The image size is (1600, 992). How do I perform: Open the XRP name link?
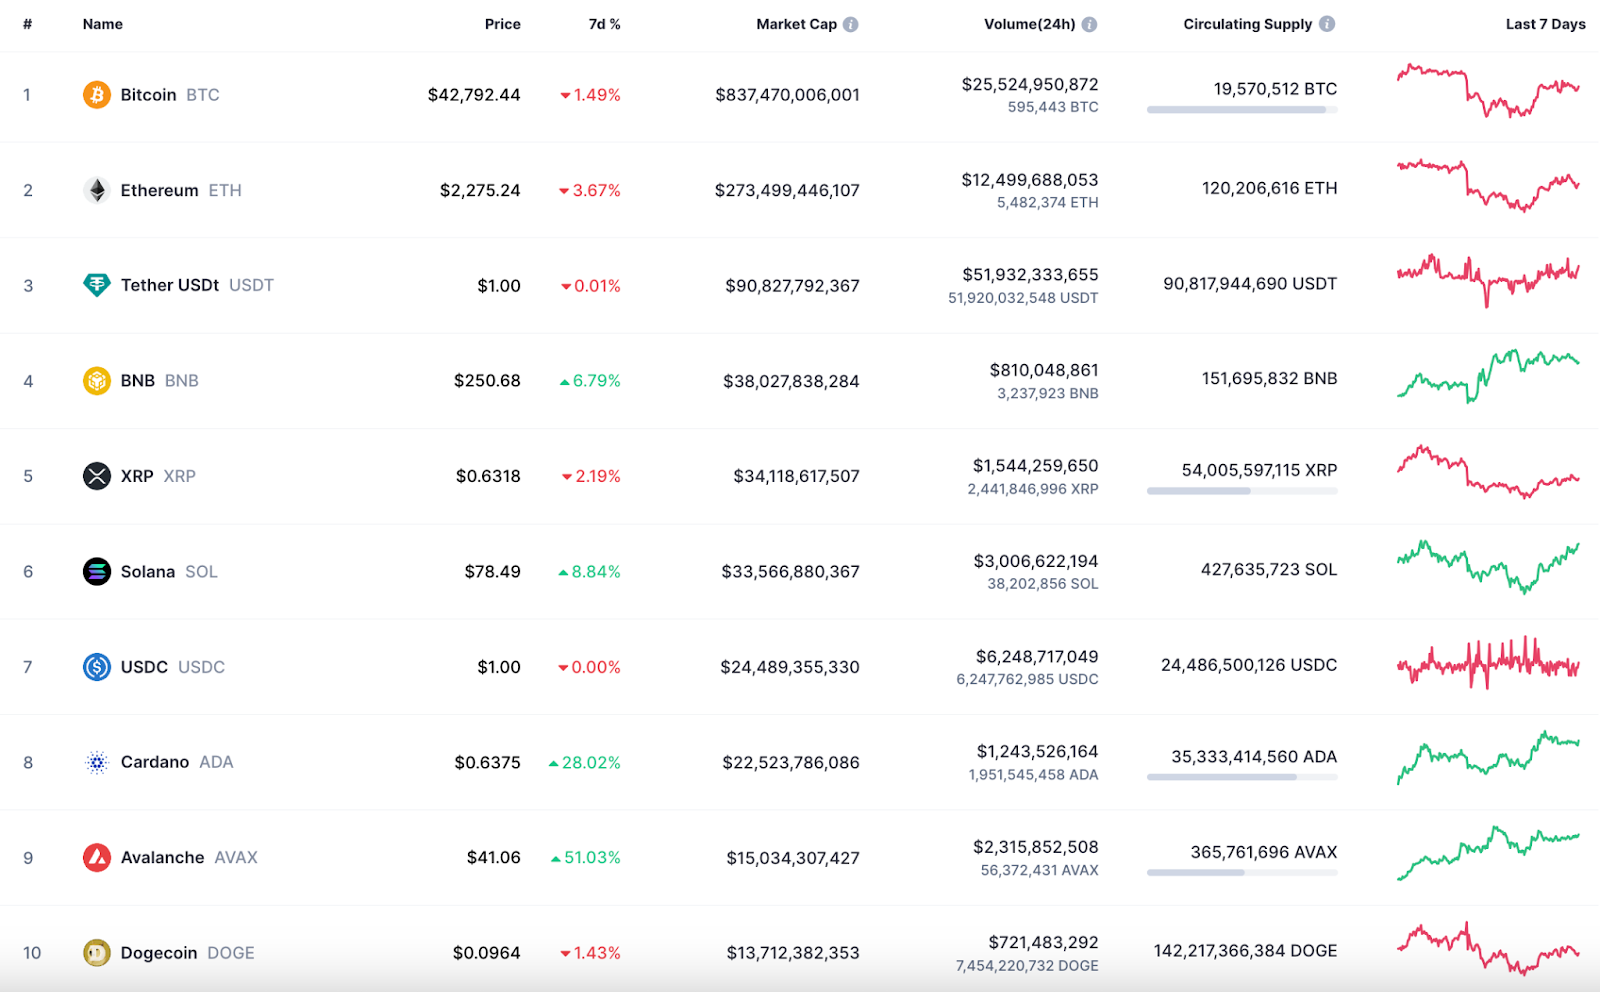pyautogui.click(x=158, y=476)
